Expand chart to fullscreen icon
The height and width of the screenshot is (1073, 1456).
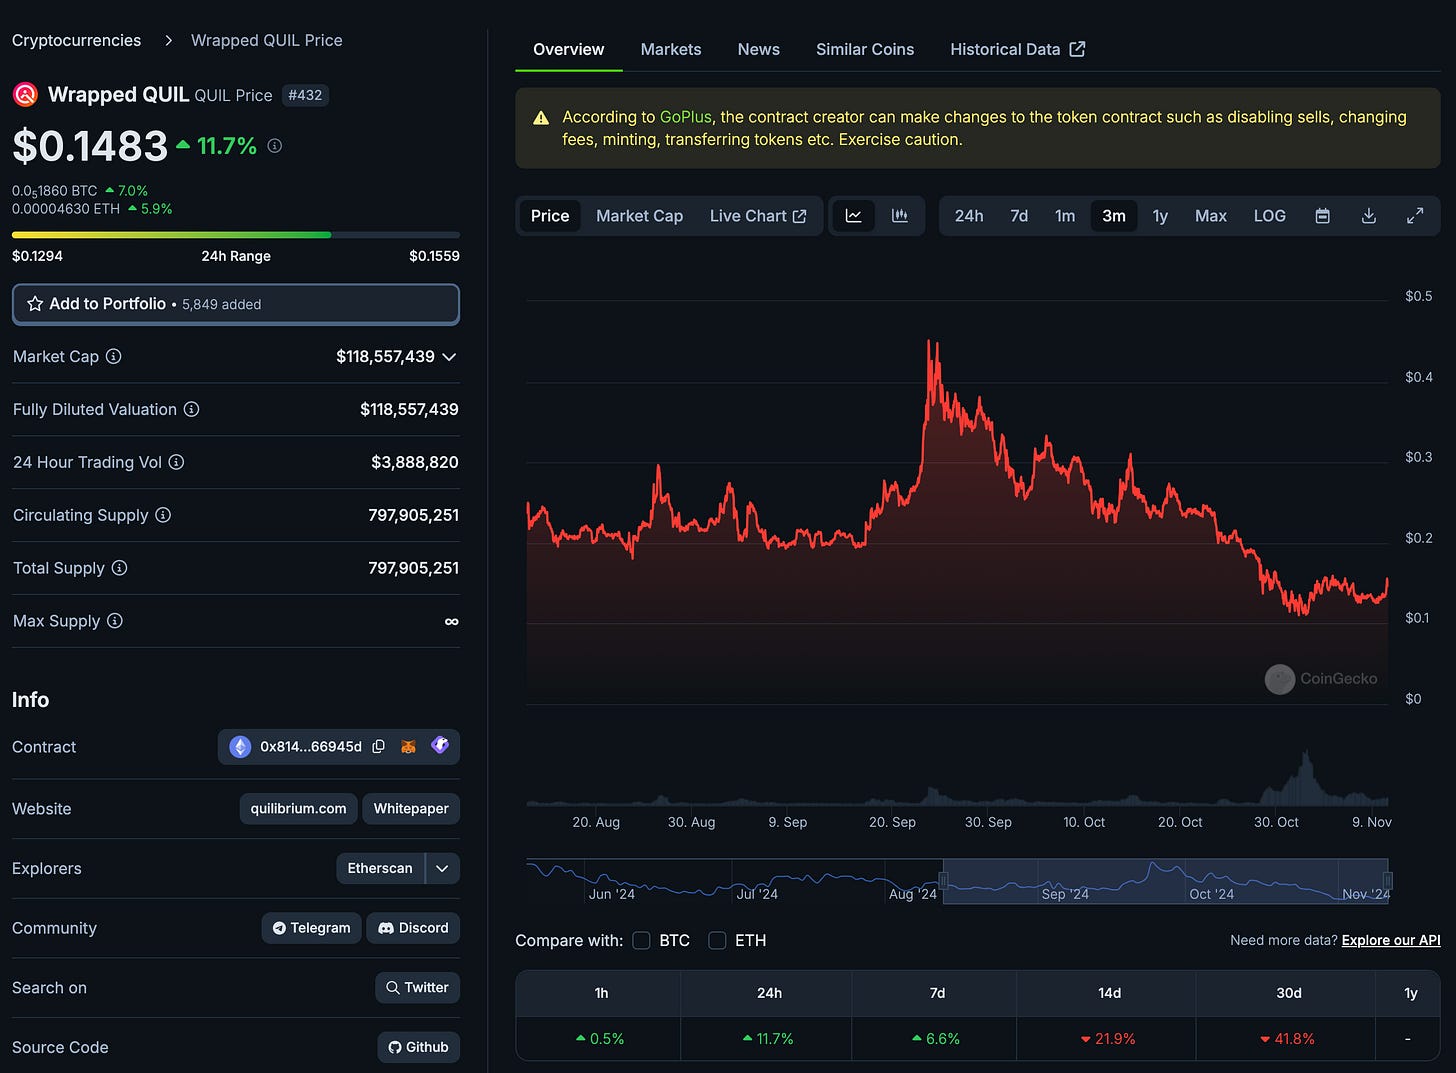click(x=1415, y=216)
